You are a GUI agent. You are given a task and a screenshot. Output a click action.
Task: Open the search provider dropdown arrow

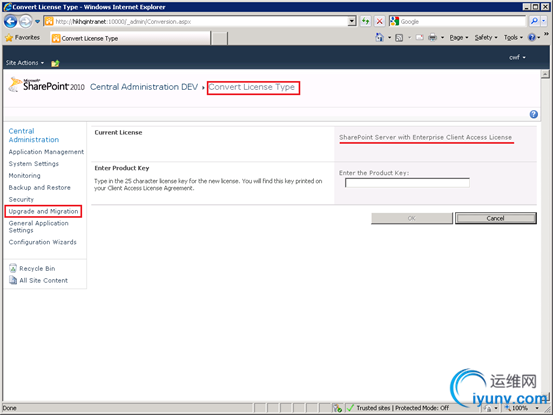tap(543, 21)
